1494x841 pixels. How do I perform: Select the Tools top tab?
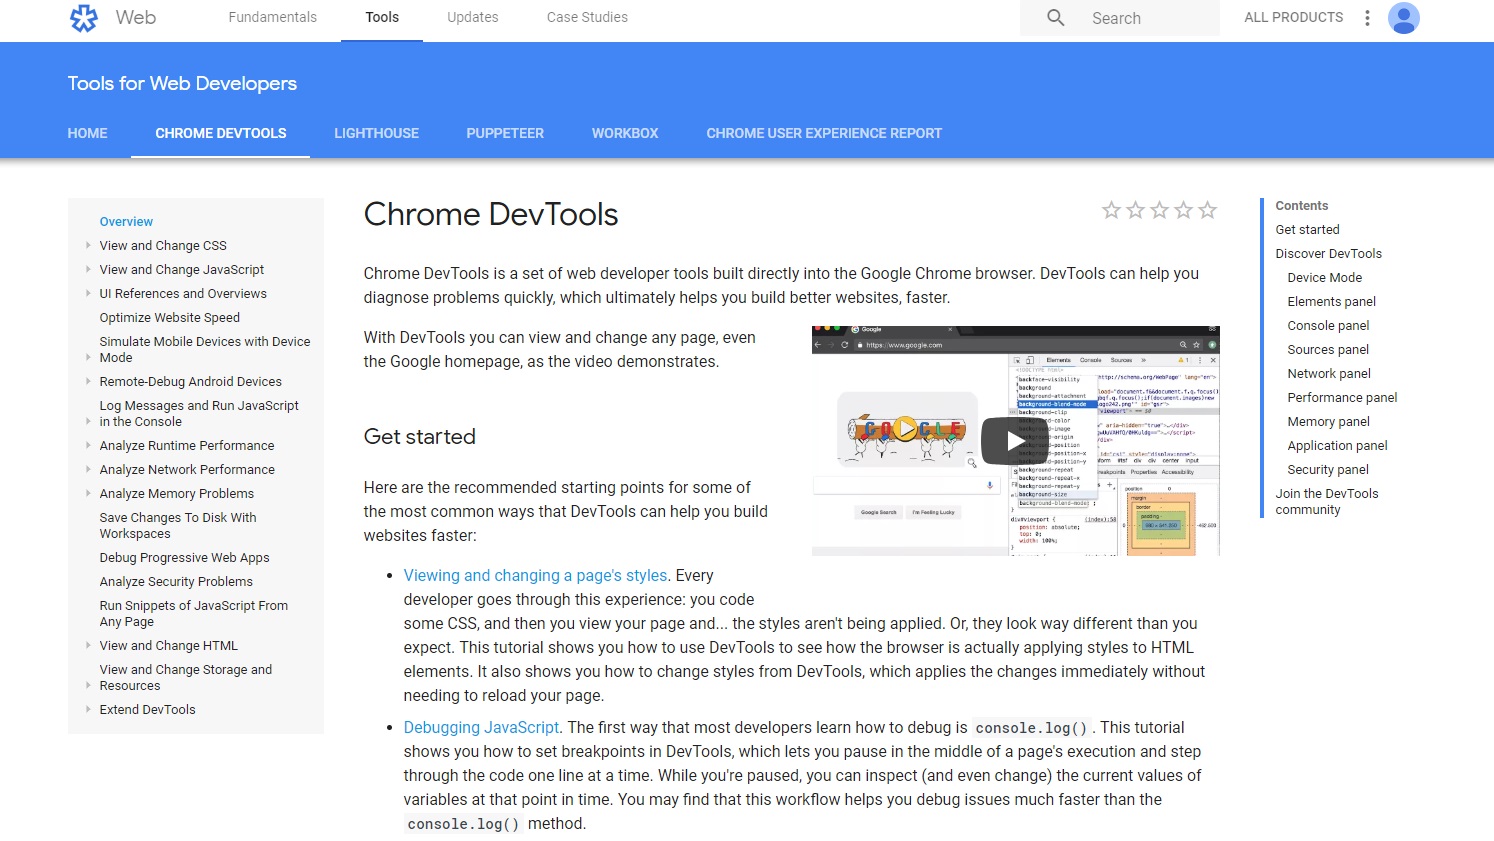pos(382,18)
